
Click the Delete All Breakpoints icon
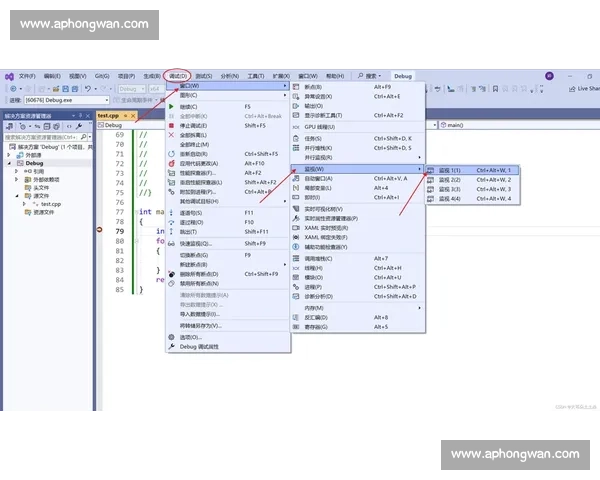pos(171,274)
